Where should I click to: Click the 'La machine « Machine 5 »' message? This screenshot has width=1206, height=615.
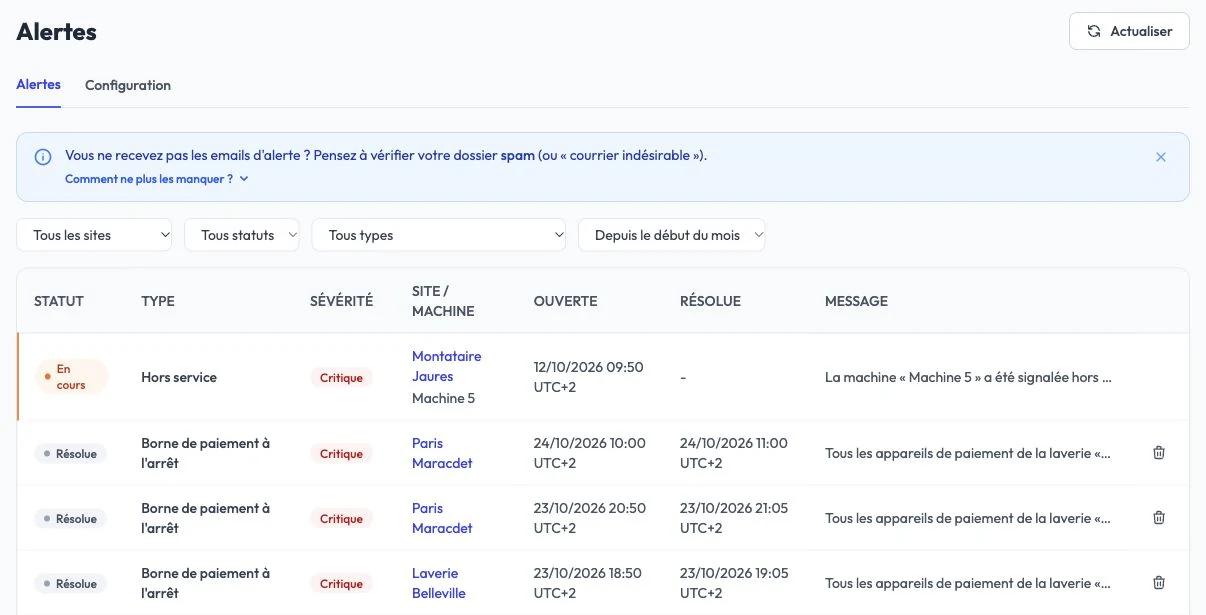pyautogui.click(x=968, y=378)
